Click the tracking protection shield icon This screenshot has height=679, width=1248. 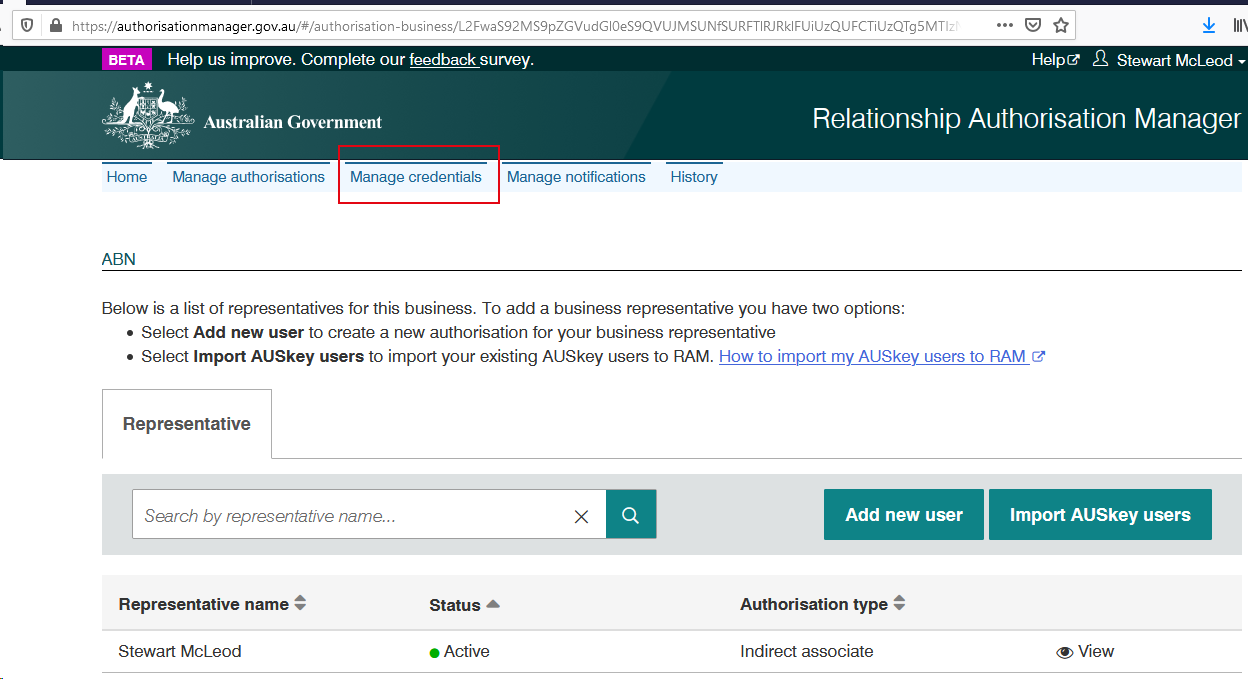click(27, 25)
